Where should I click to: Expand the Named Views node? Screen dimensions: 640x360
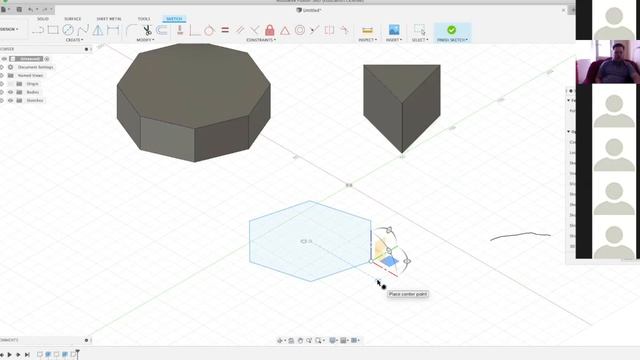click(x=2, y=76)
